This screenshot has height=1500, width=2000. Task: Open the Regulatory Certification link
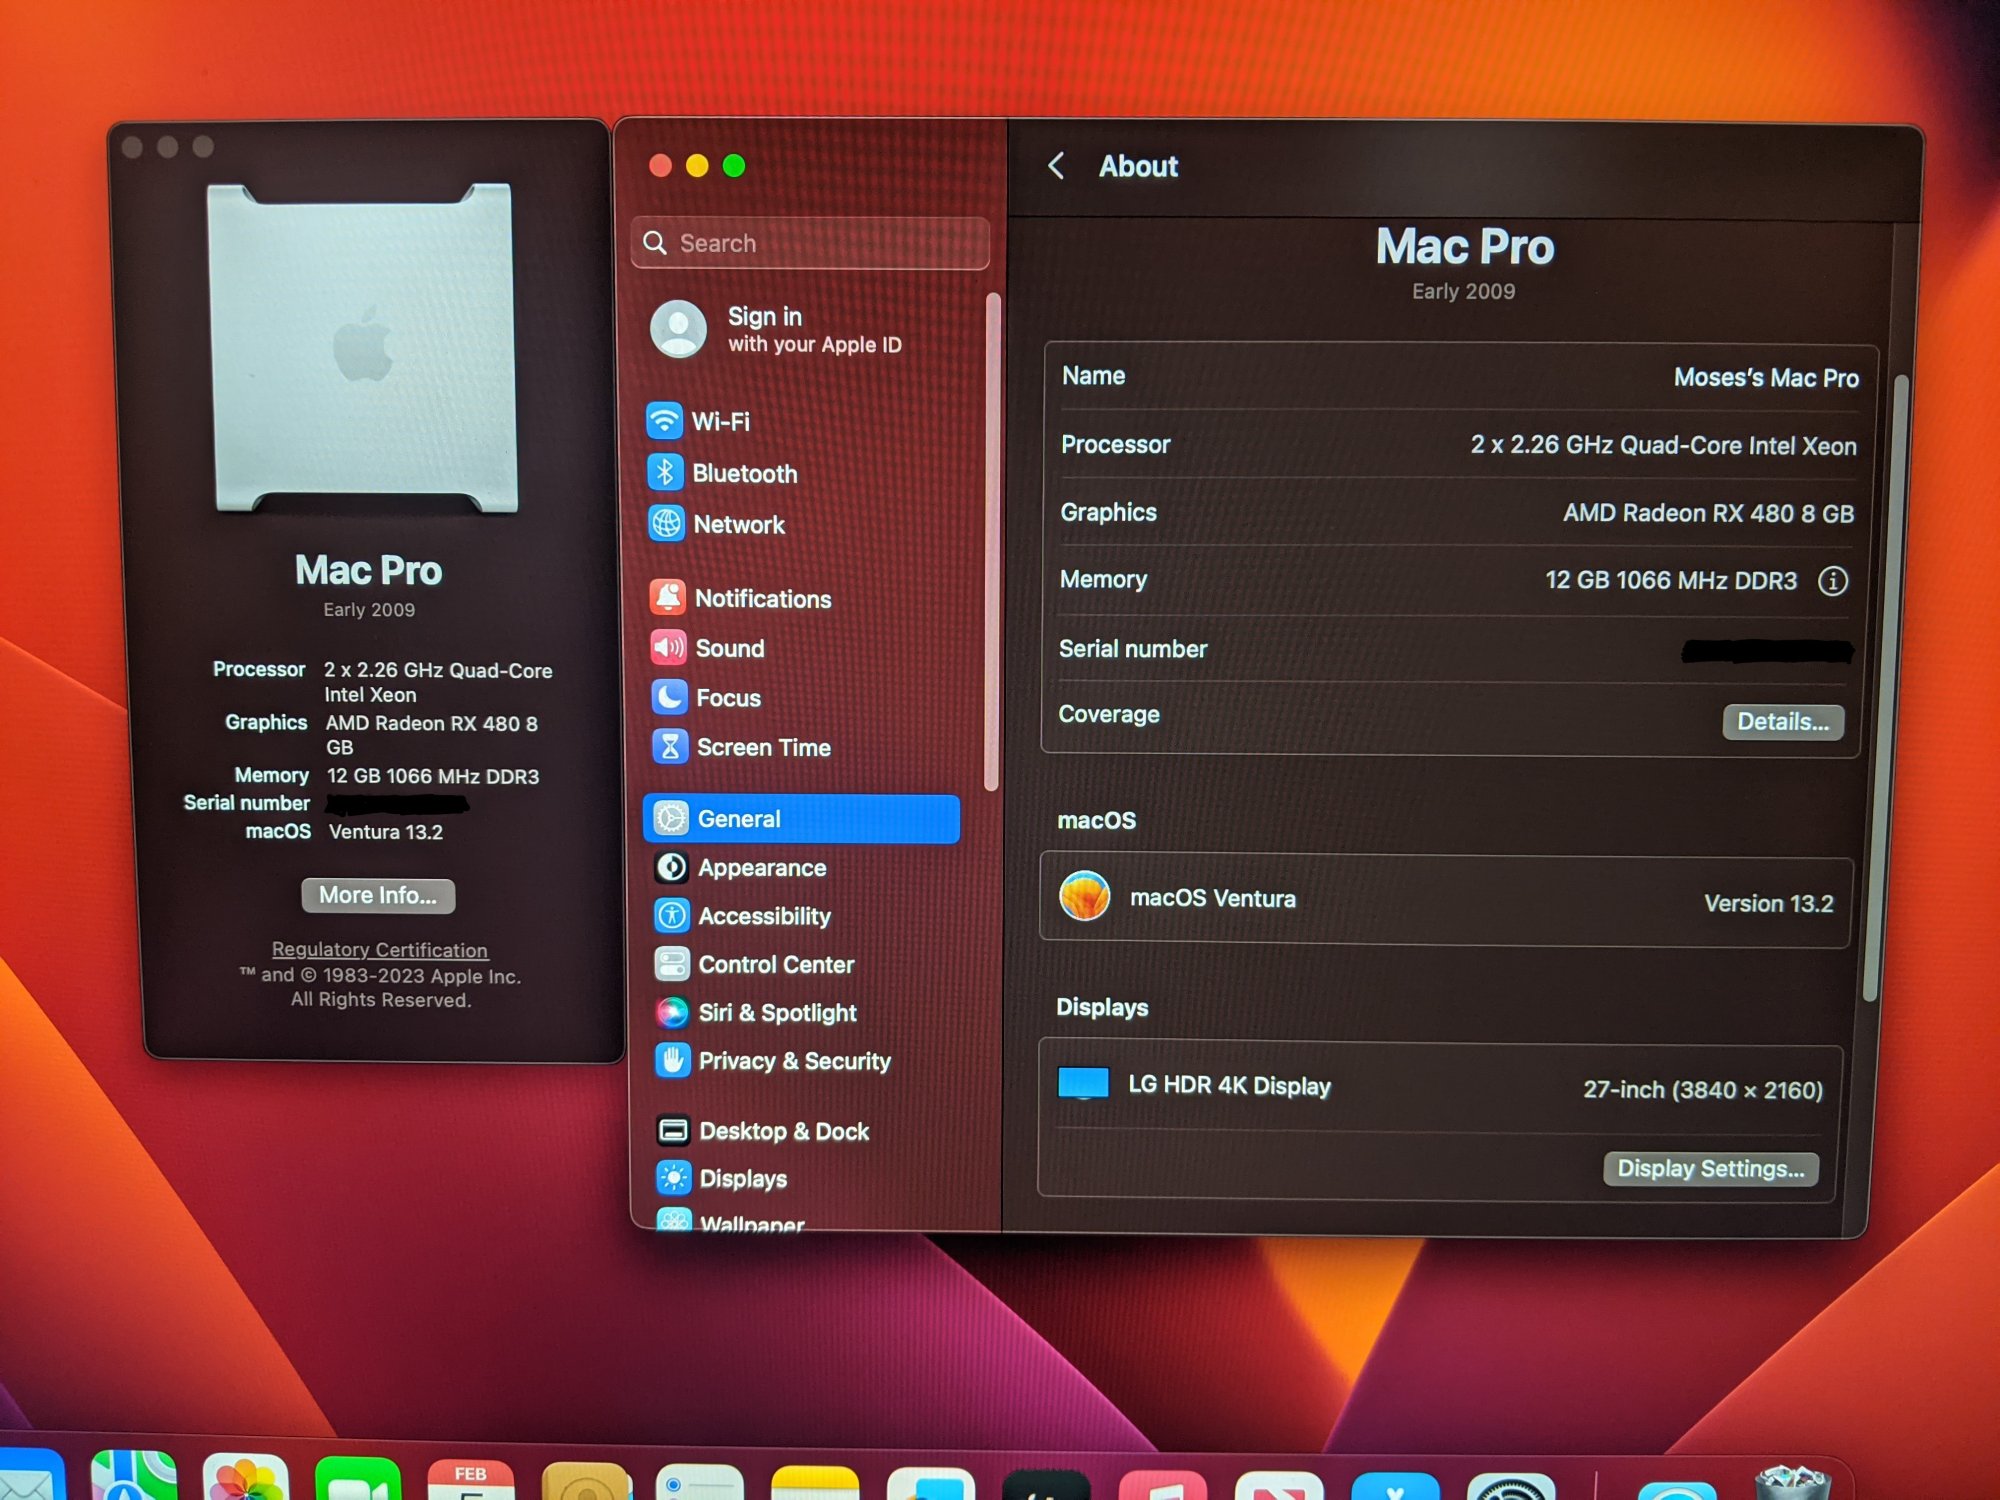coord(380,949)
